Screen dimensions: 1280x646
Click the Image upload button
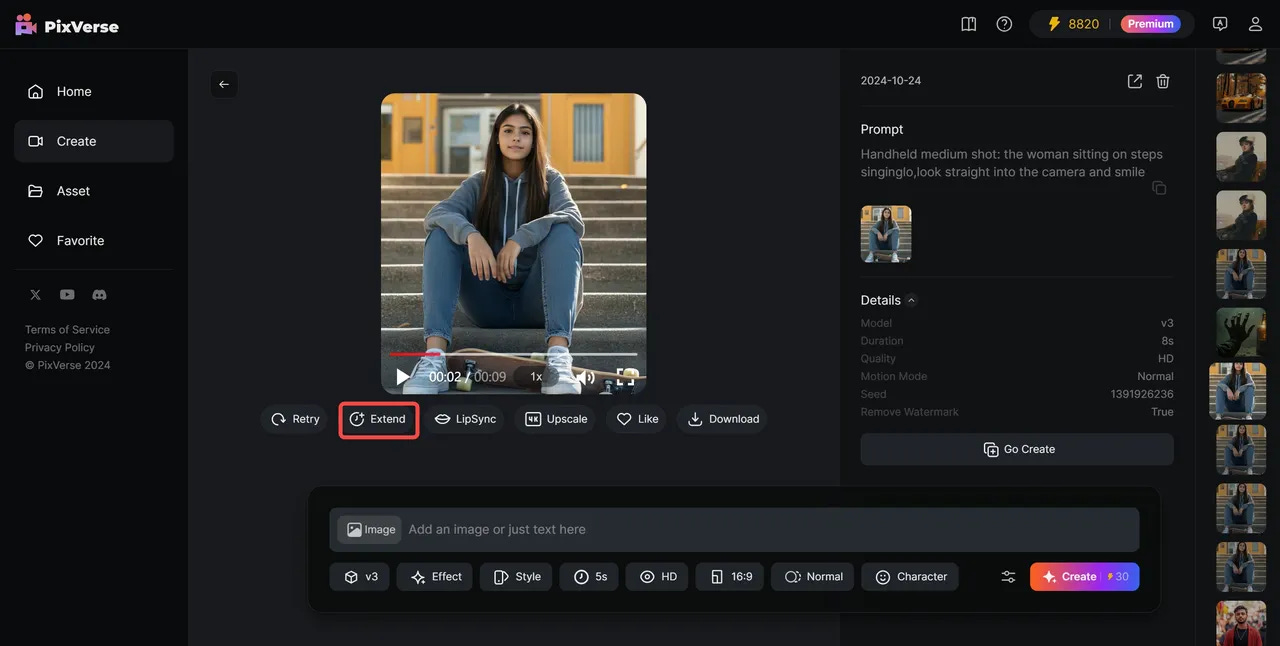click(369, 529)
